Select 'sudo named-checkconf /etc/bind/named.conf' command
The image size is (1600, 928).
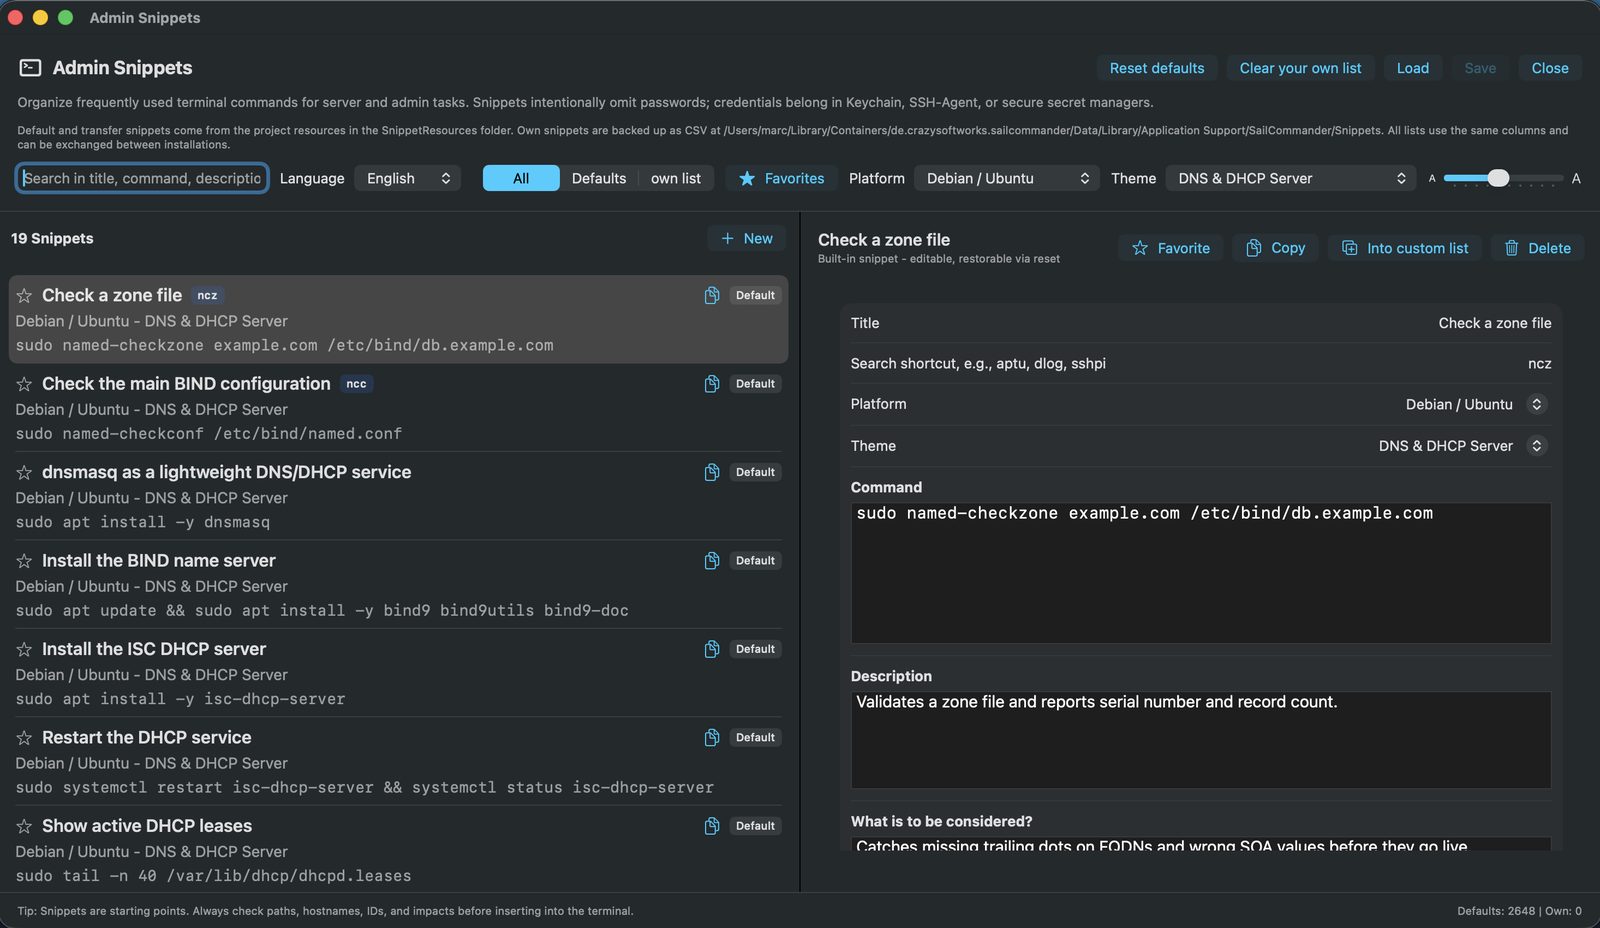point(209,434)
